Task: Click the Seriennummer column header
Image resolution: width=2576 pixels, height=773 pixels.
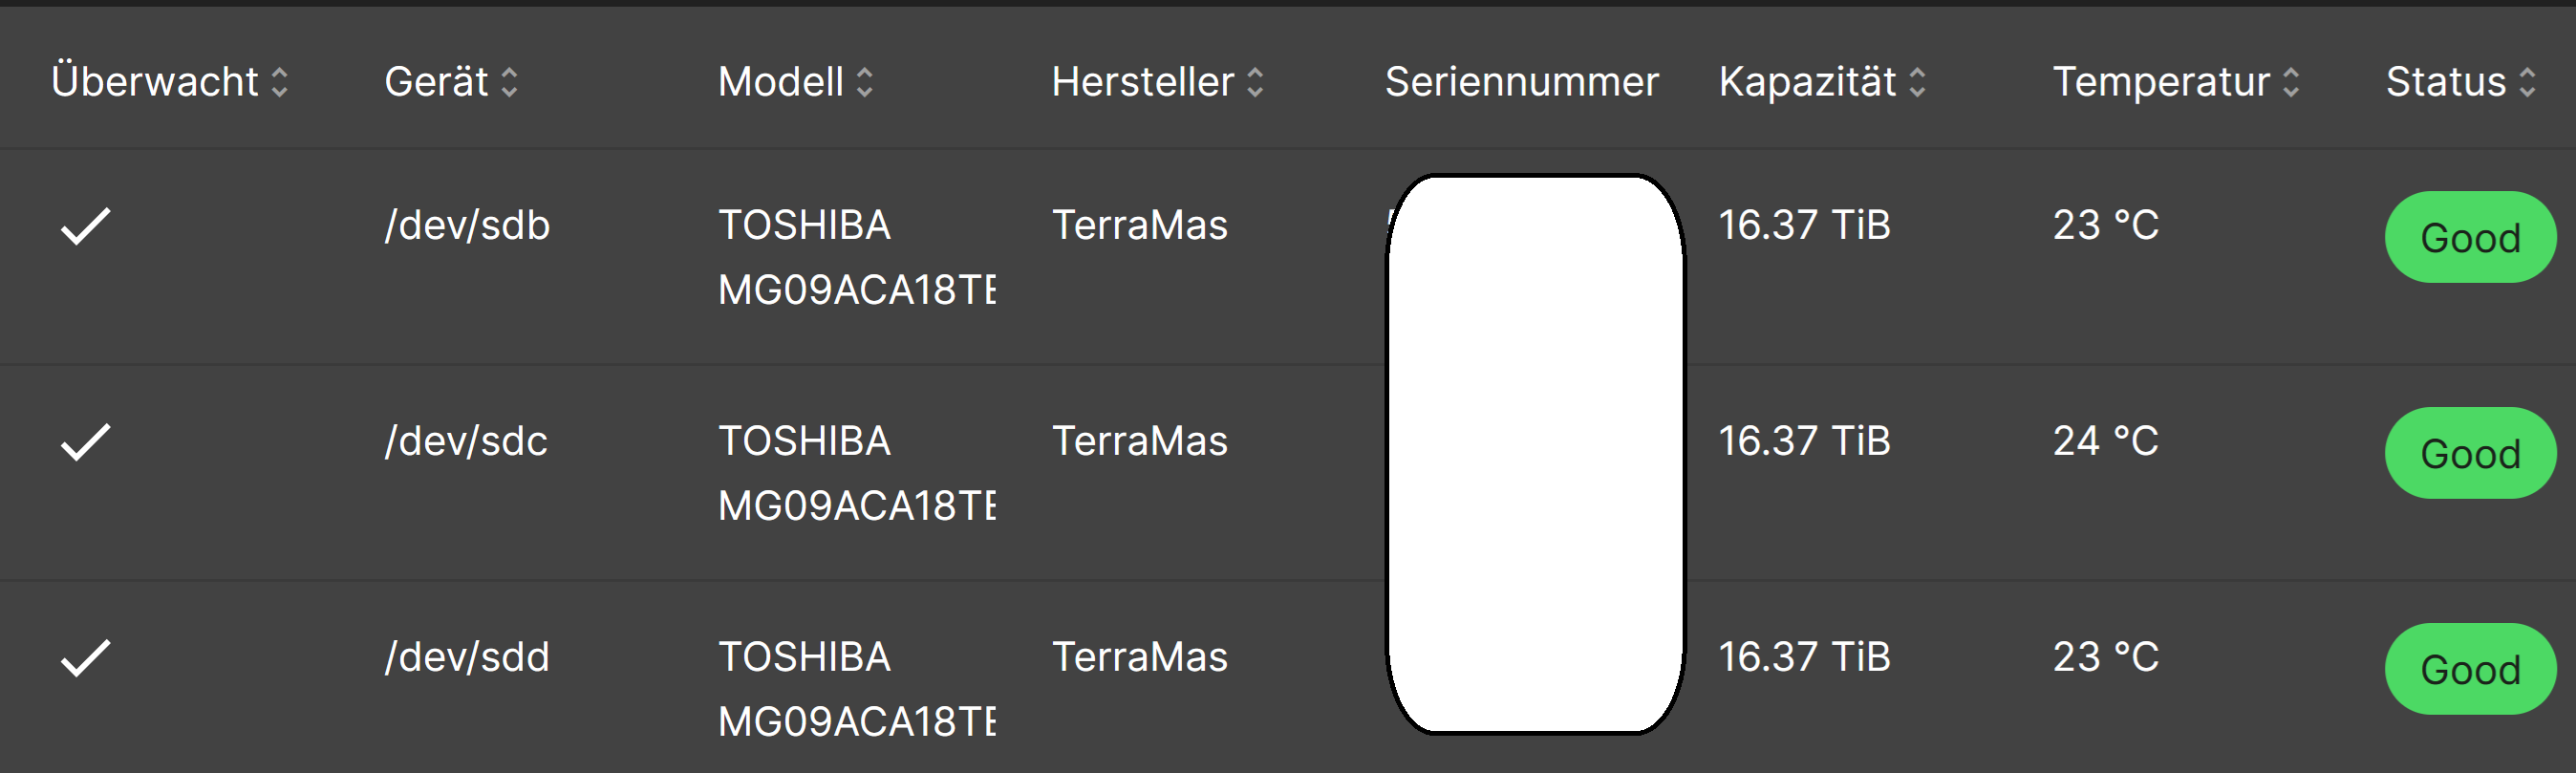Action: point(1521,82)
